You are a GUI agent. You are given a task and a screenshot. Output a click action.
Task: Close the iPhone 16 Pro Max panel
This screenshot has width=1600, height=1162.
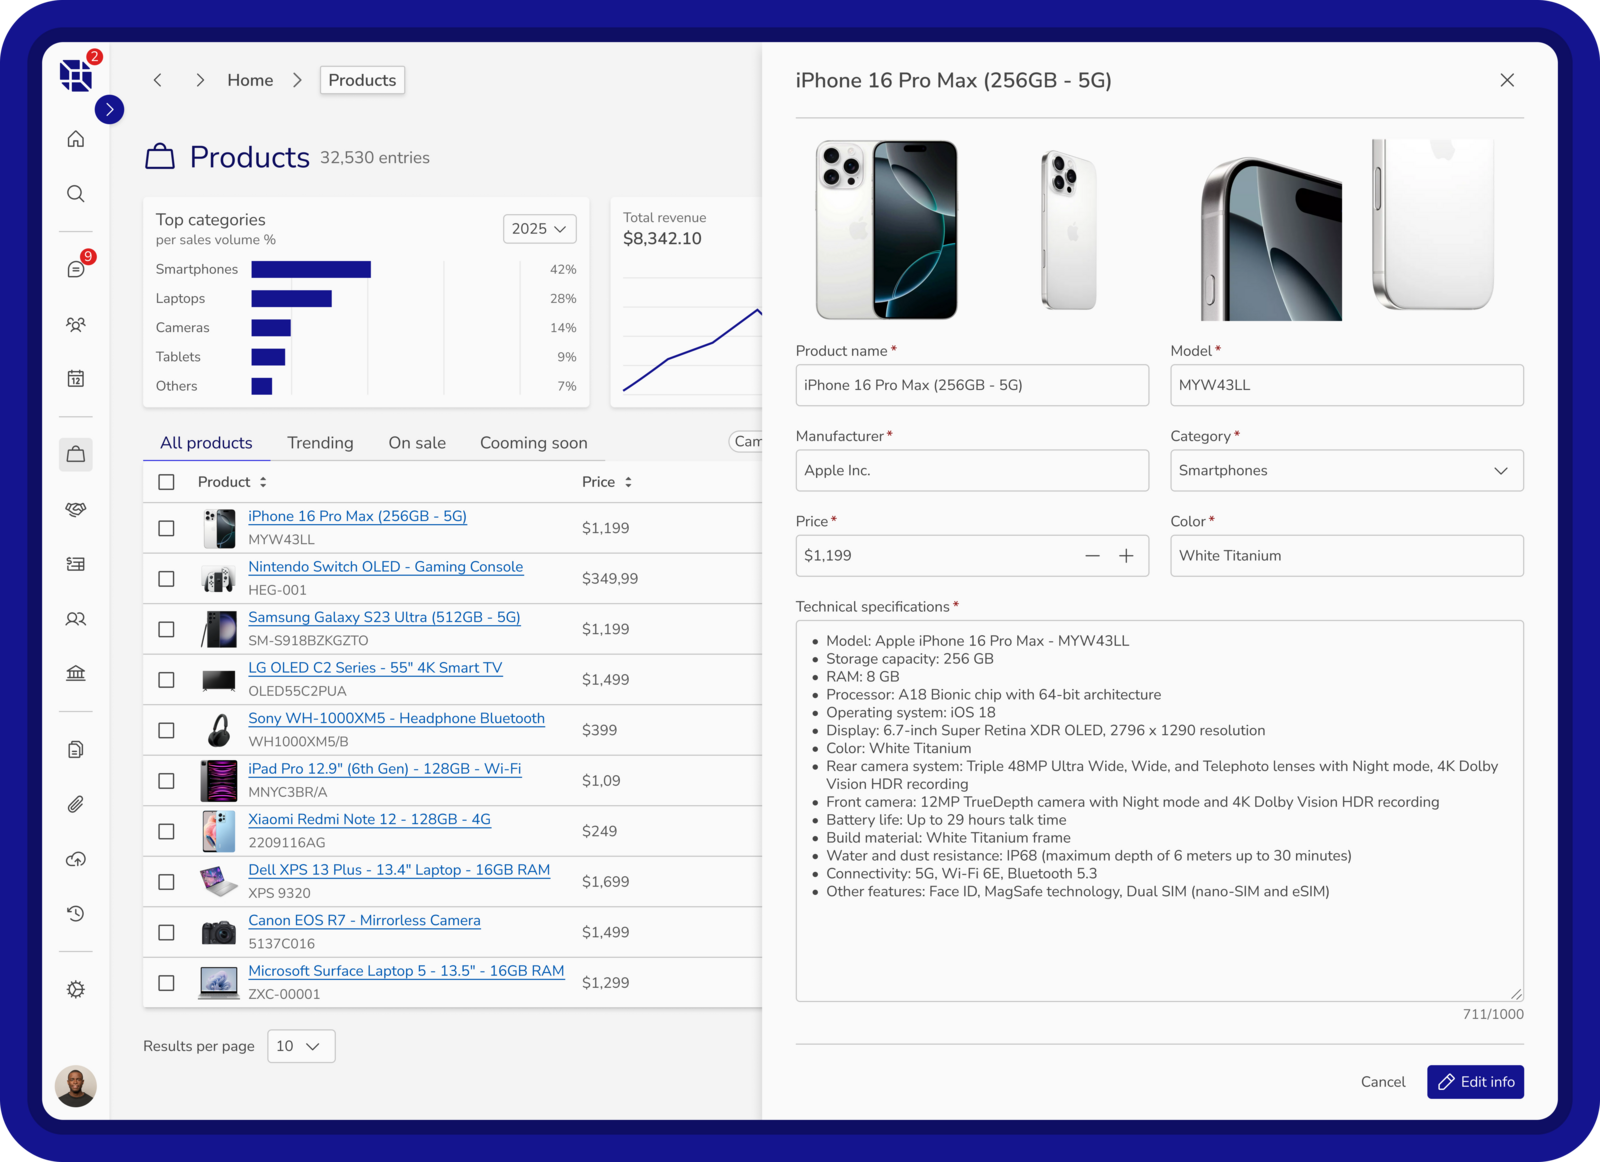coord(1507,80)
